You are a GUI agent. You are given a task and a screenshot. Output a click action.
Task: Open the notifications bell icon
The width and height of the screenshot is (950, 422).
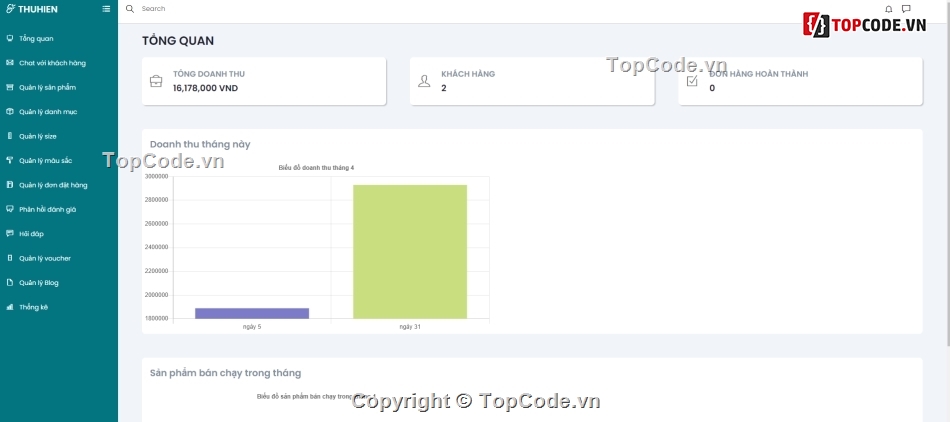pyautogui.click(x=889, y=9)
